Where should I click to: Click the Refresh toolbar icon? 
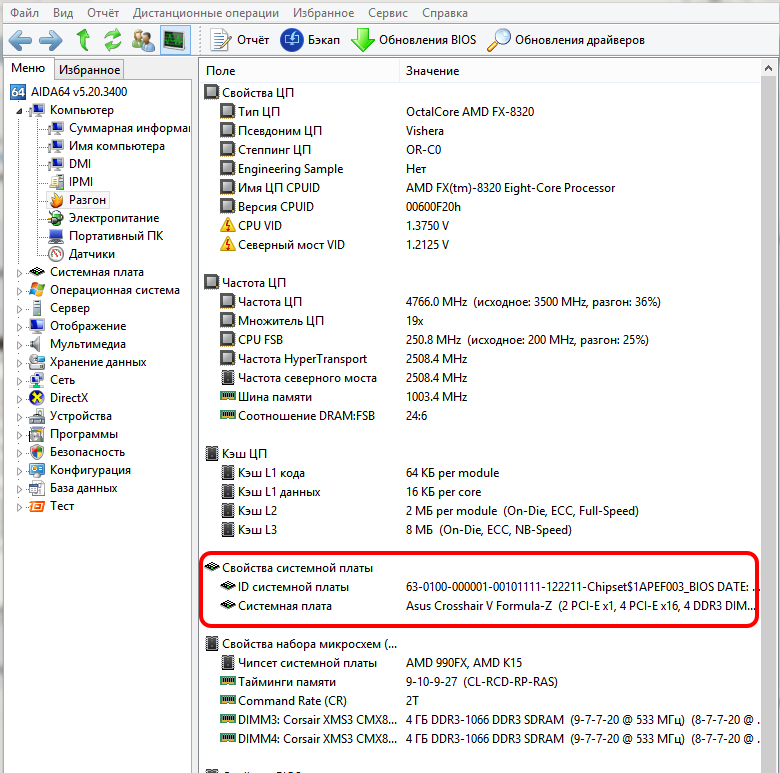tap(113, 40)
